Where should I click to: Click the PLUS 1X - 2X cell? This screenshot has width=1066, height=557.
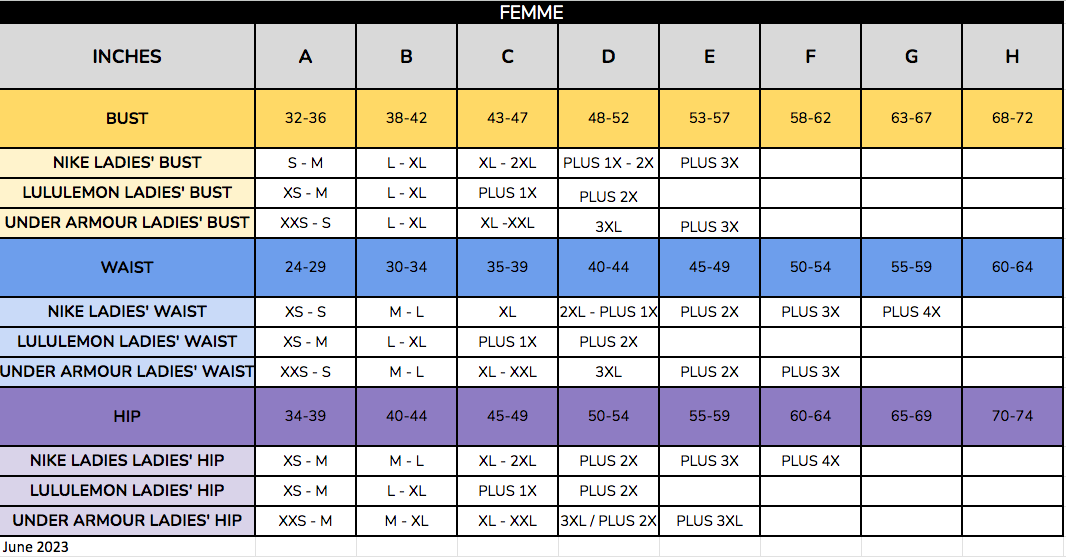pyautogui.click(x=608, y=163)
